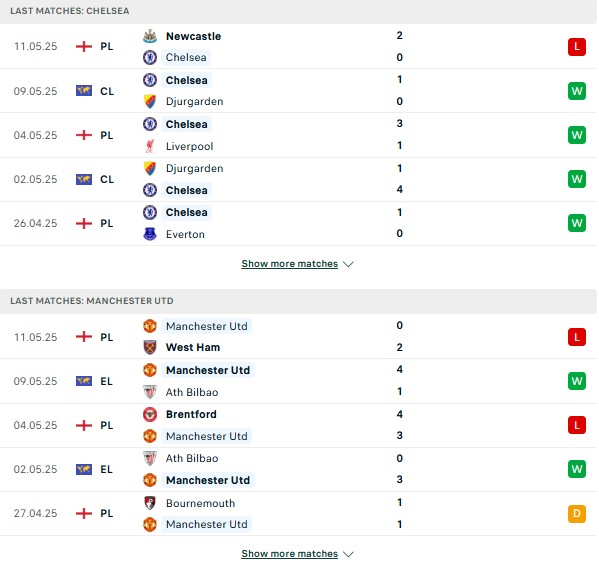599x567 pixels.
Task: Click the West Ham club crest icon
Action: [150, 347]
